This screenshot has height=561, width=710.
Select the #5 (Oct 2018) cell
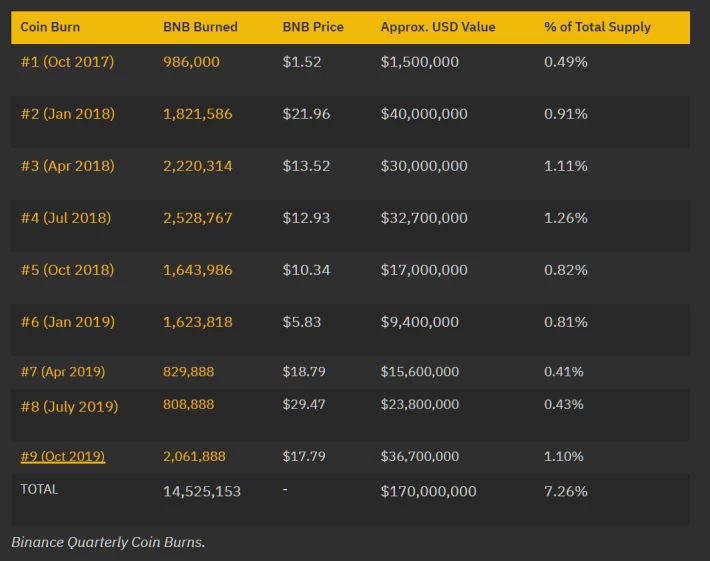click(67, 270)
